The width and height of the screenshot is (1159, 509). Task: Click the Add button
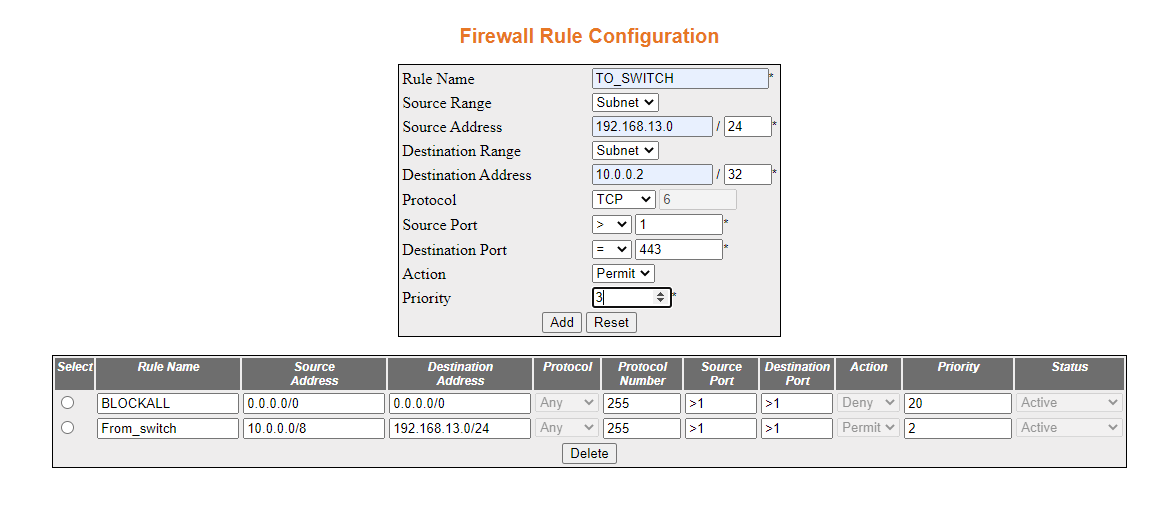(562, 322)
